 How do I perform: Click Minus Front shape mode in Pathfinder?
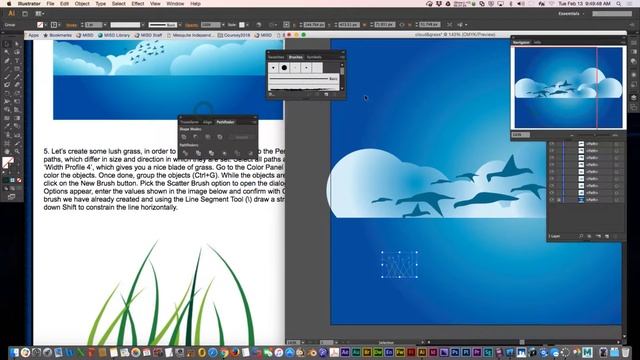(196, 137)
